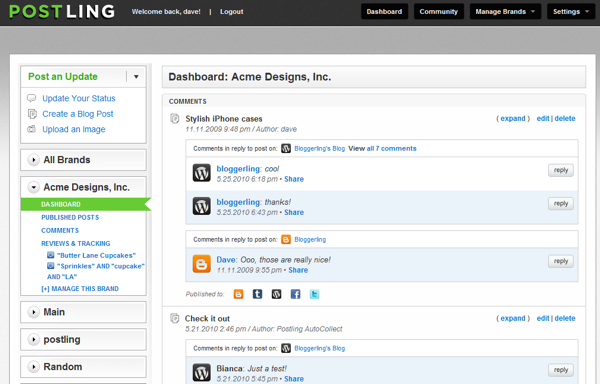Viewport: 600px width, 384px height.
Task: Reply to Bianca's comment
Action: 561,370
